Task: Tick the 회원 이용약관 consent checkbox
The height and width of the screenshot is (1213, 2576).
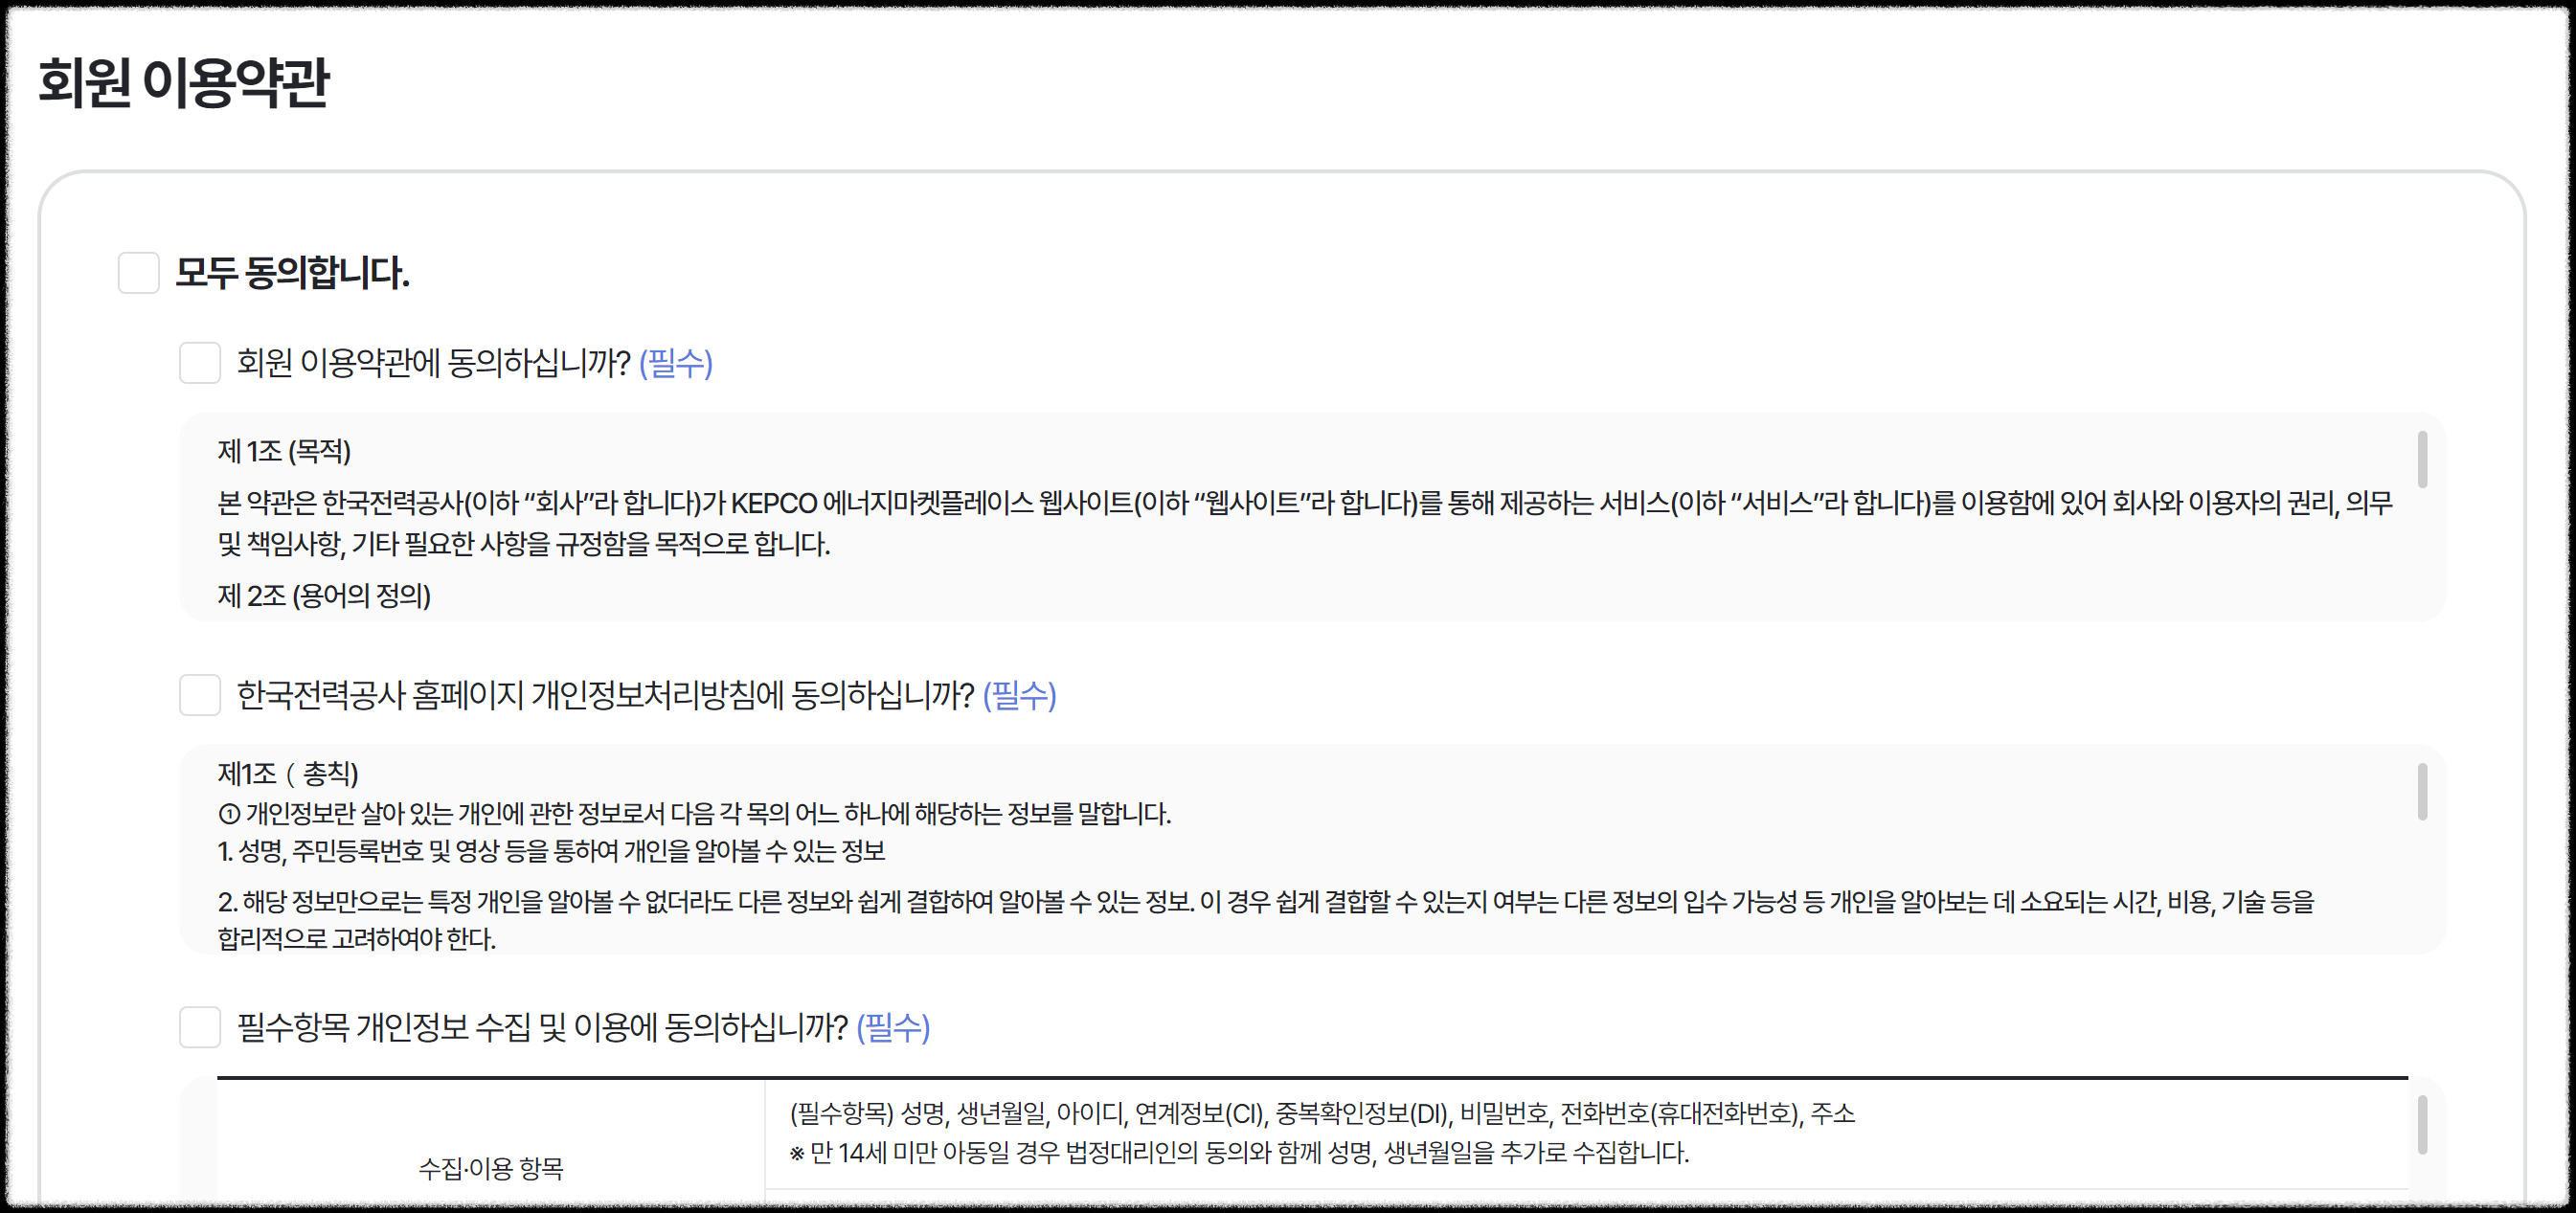Action: pyautogui.click(x=199, y=362)
